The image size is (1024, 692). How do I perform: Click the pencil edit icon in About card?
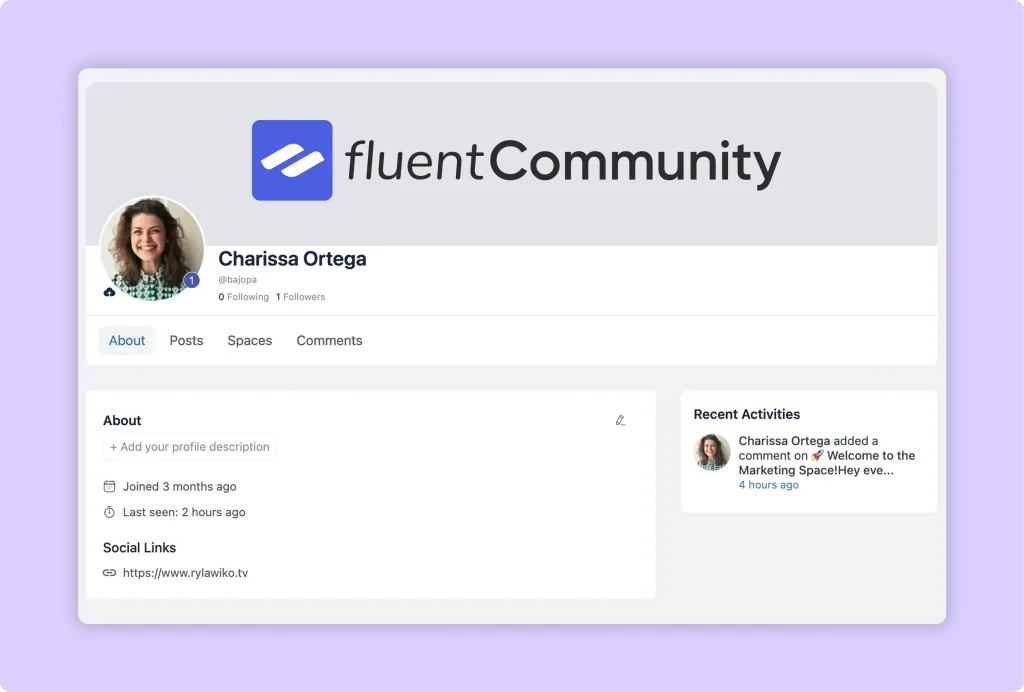(x=620, y=420)
